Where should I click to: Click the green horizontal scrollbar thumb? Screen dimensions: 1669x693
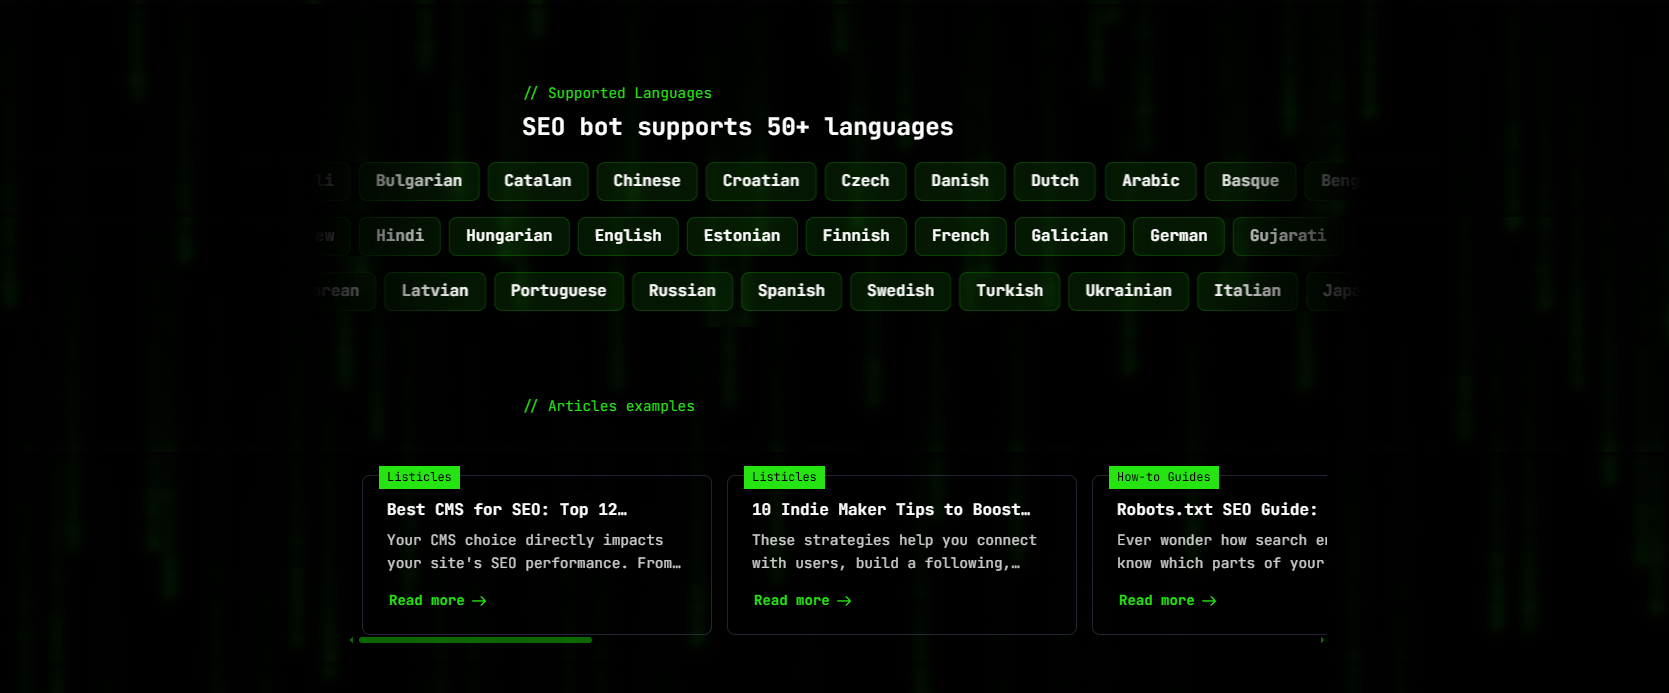pyautogui.click(x=475, y=640)
